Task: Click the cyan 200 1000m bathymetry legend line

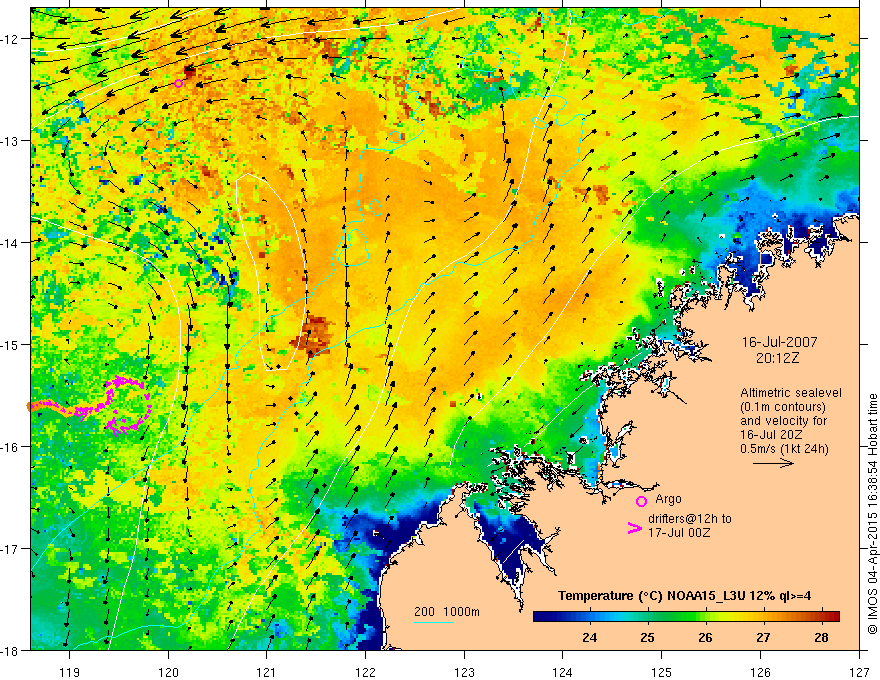Action: tap(433, 622)
